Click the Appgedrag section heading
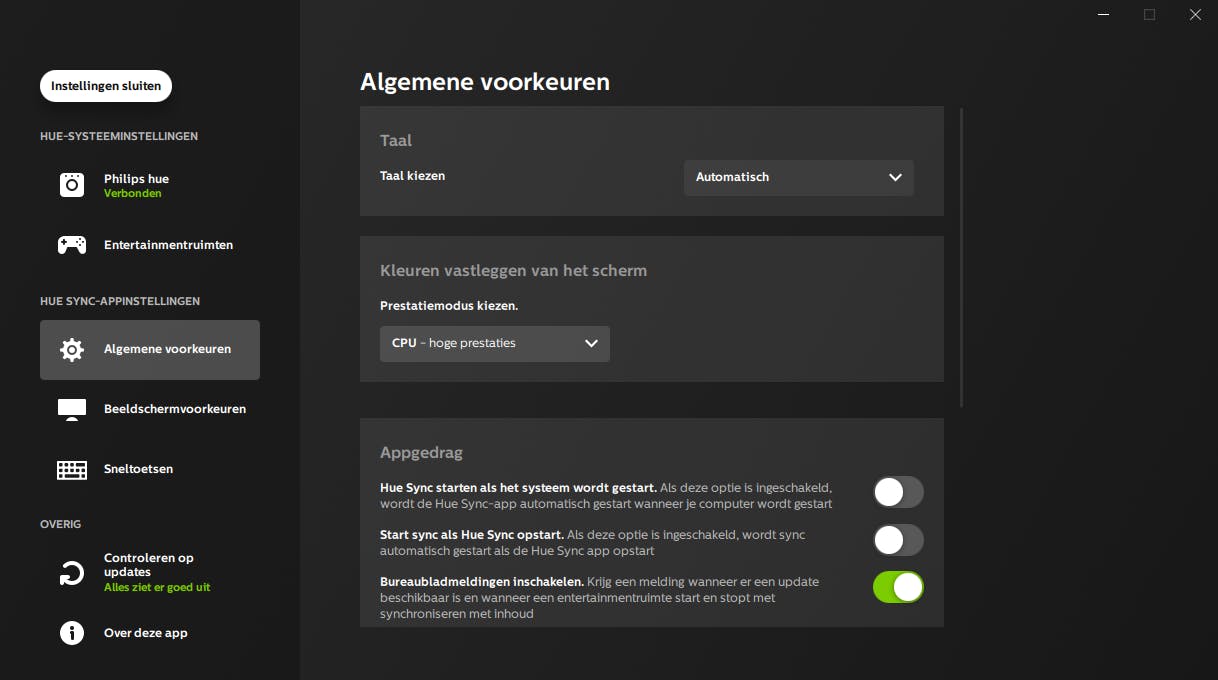The height and width of the screenshot is (680, 1218). [x=421, y=453]
